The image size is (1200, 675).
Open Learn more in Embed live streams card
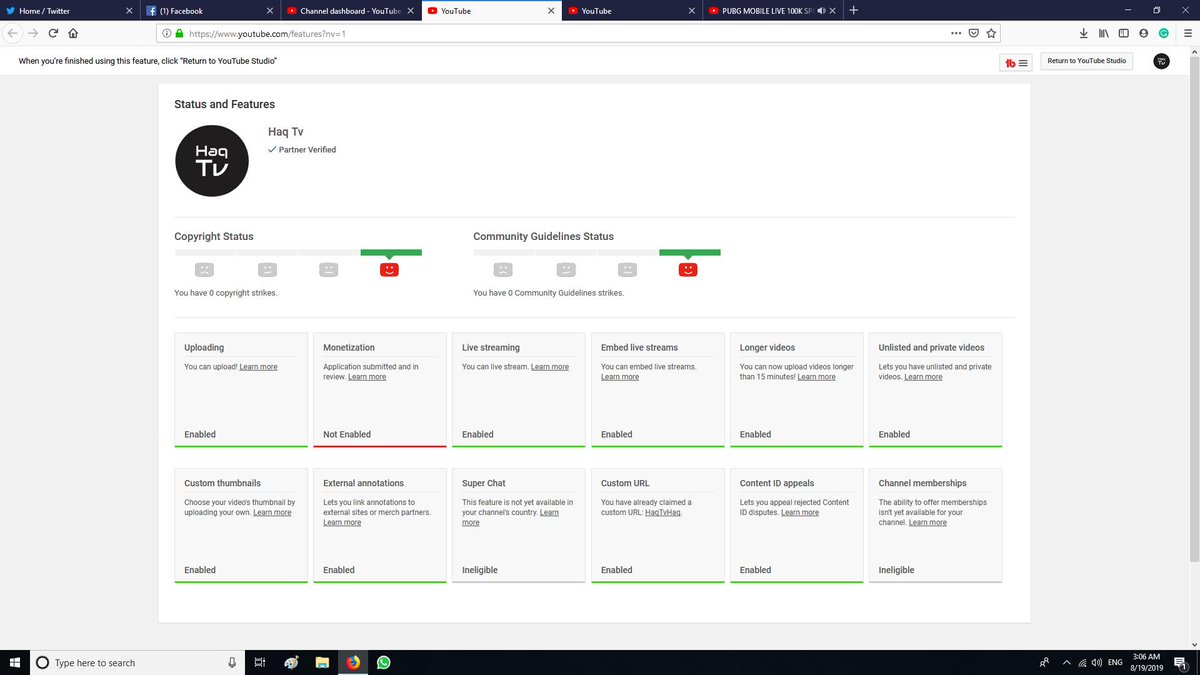click(x=620, y=377)
